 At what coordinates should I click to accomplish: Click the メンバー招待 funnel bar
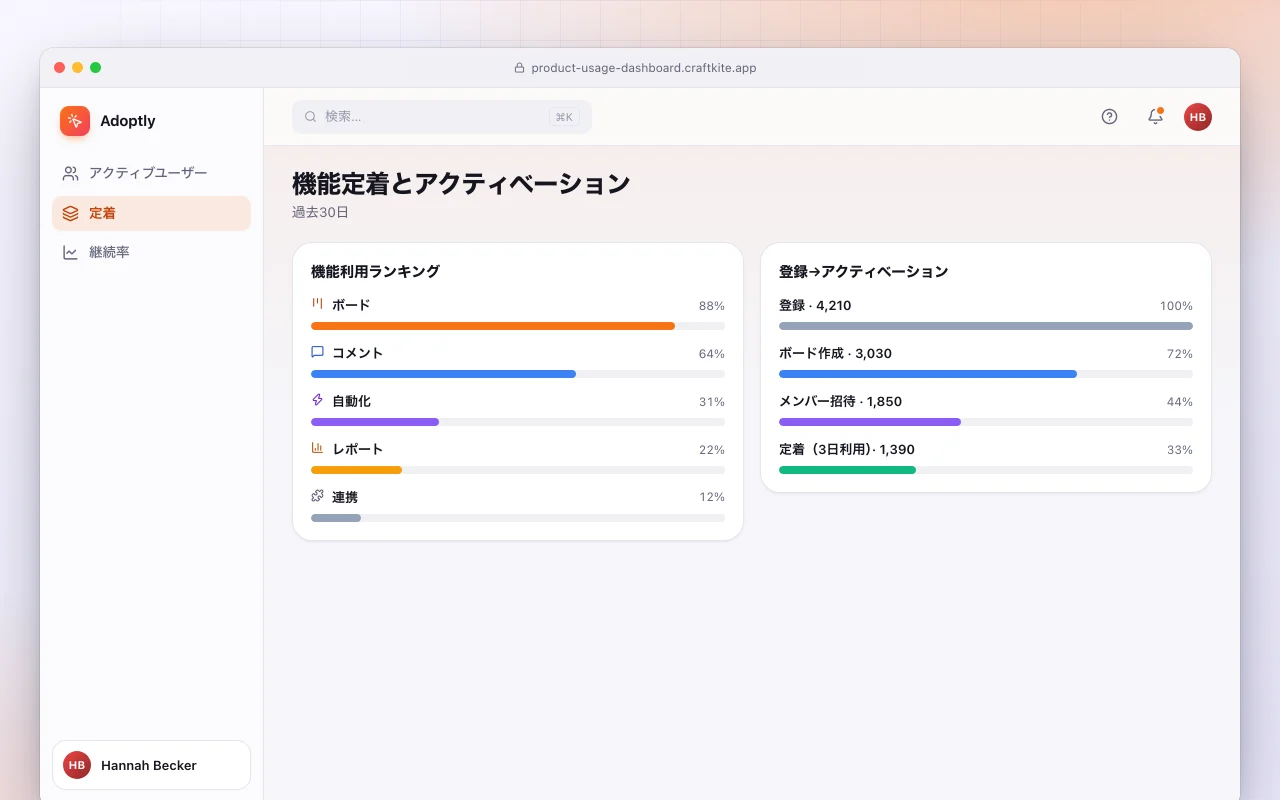(x=870, y=422)
